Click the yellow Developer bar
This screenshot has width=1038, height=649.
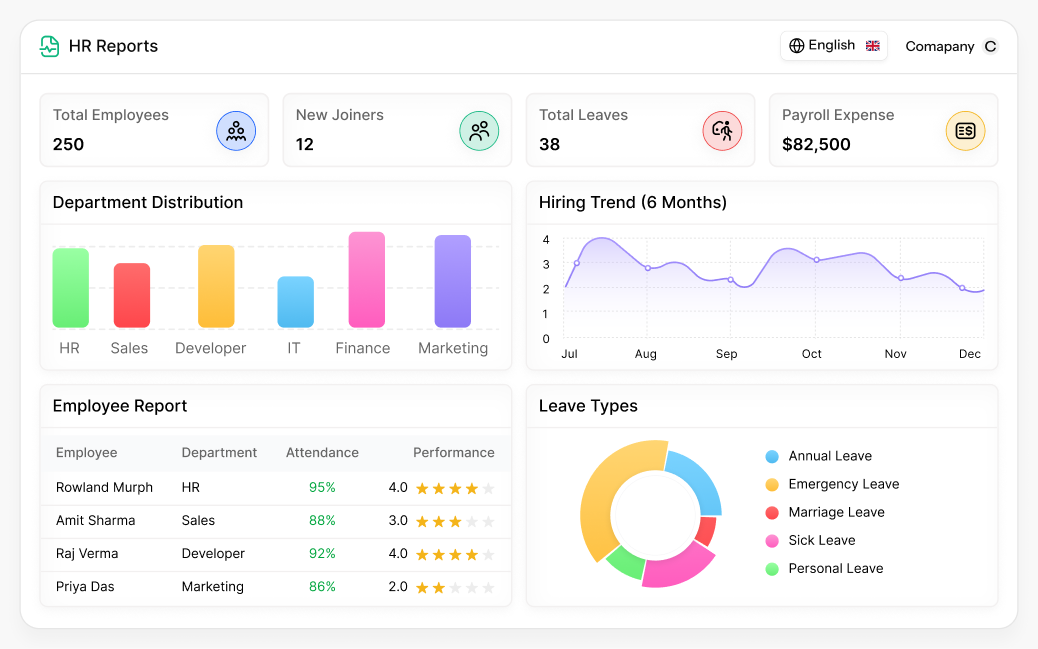pos(216,286)
